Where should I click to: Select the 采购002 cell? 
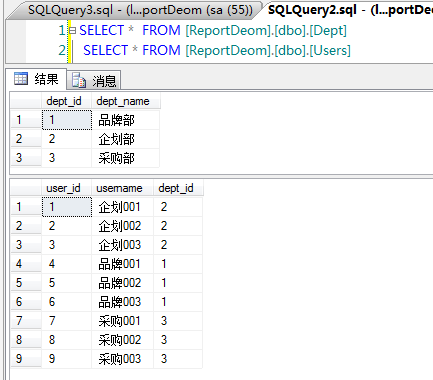coord(122,340)
